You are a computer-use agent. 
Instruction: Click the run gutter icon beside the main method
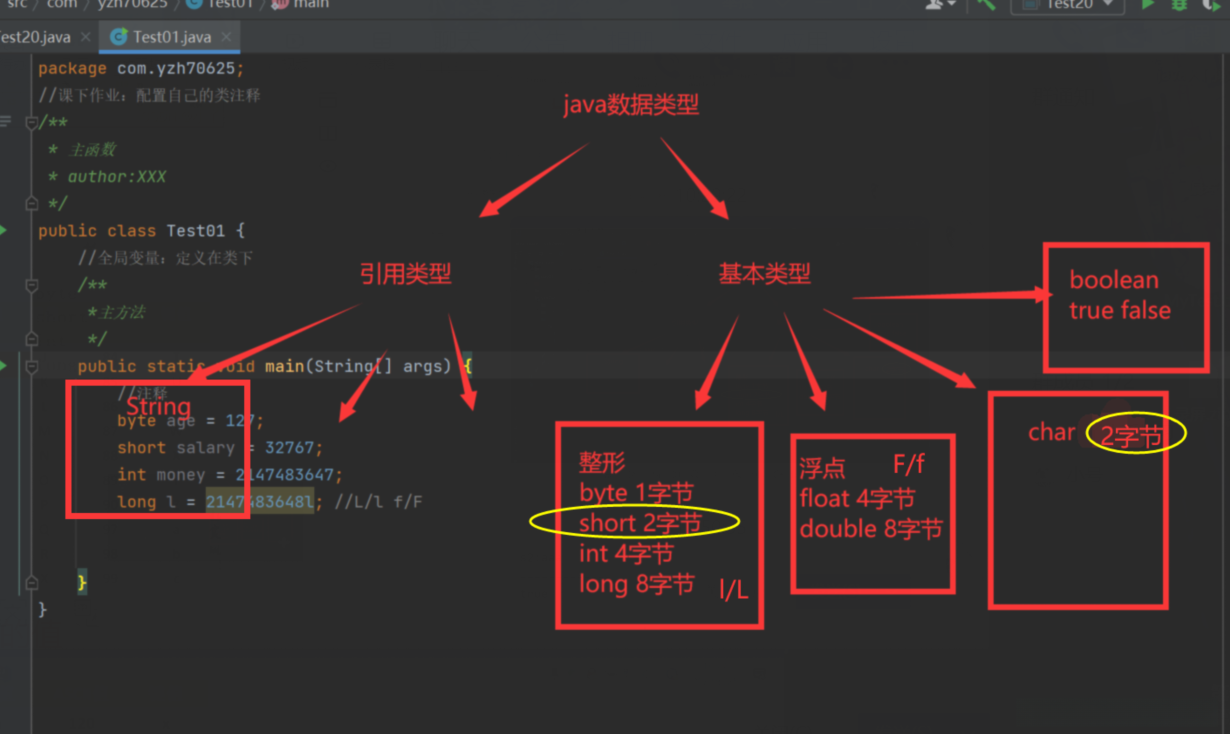point(5,367)
